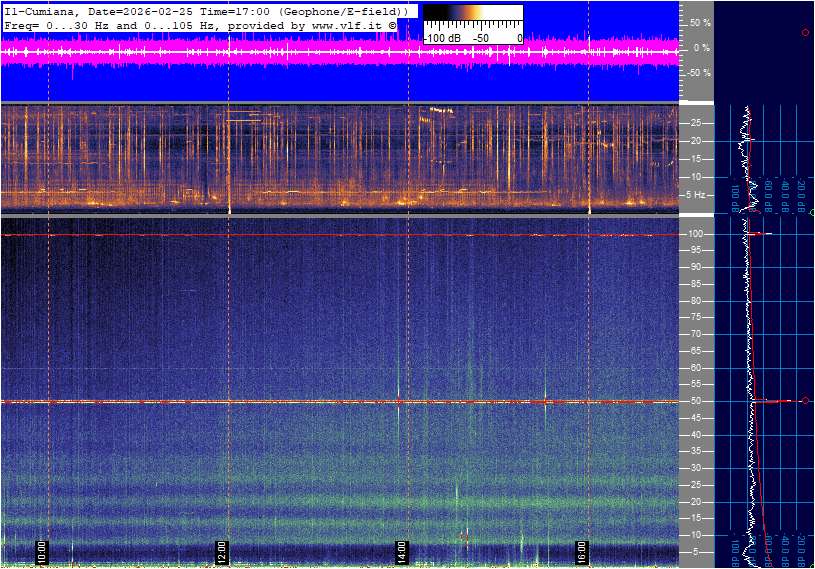Viewport: 815px width, 569px height.
Task: Click the 50 Hz frequency axis label
Action: pyautogui.click(x=696, y=401)
